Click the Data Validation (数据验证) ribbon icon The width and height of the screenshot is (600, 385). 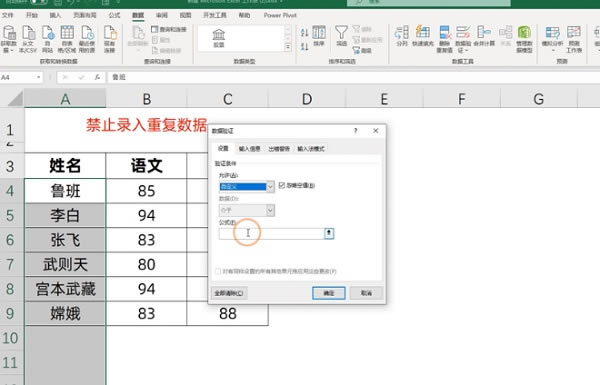pyautogui.click(x=463, y=39)
